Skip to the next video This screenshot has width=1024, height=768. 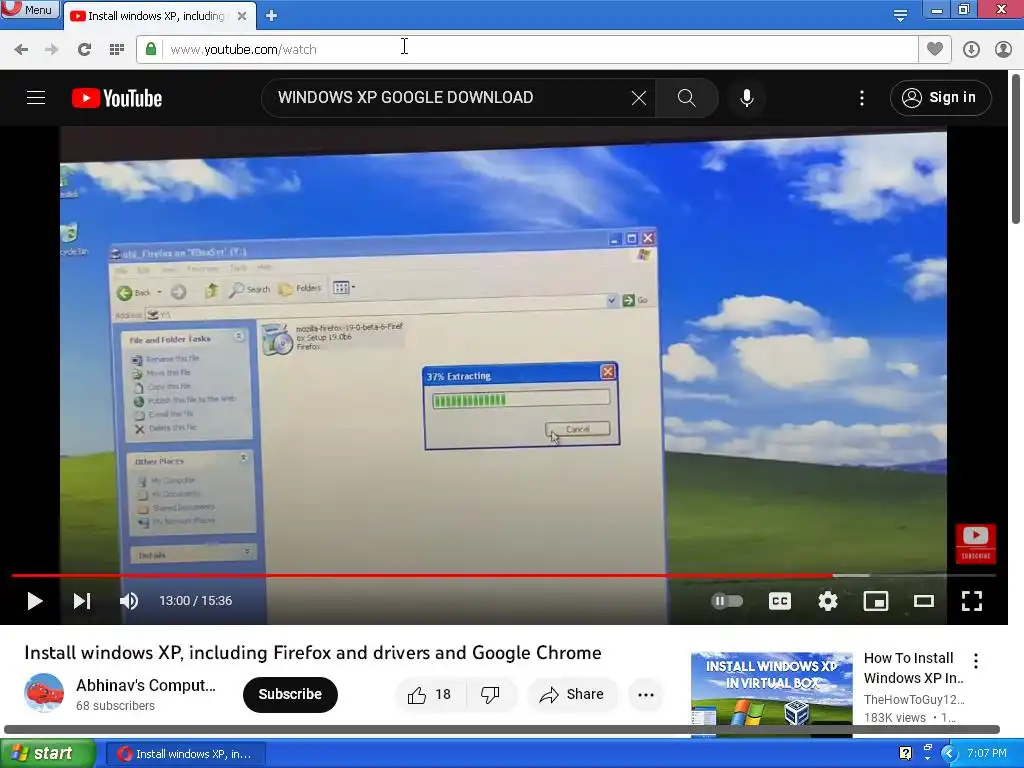coord(82,601)
